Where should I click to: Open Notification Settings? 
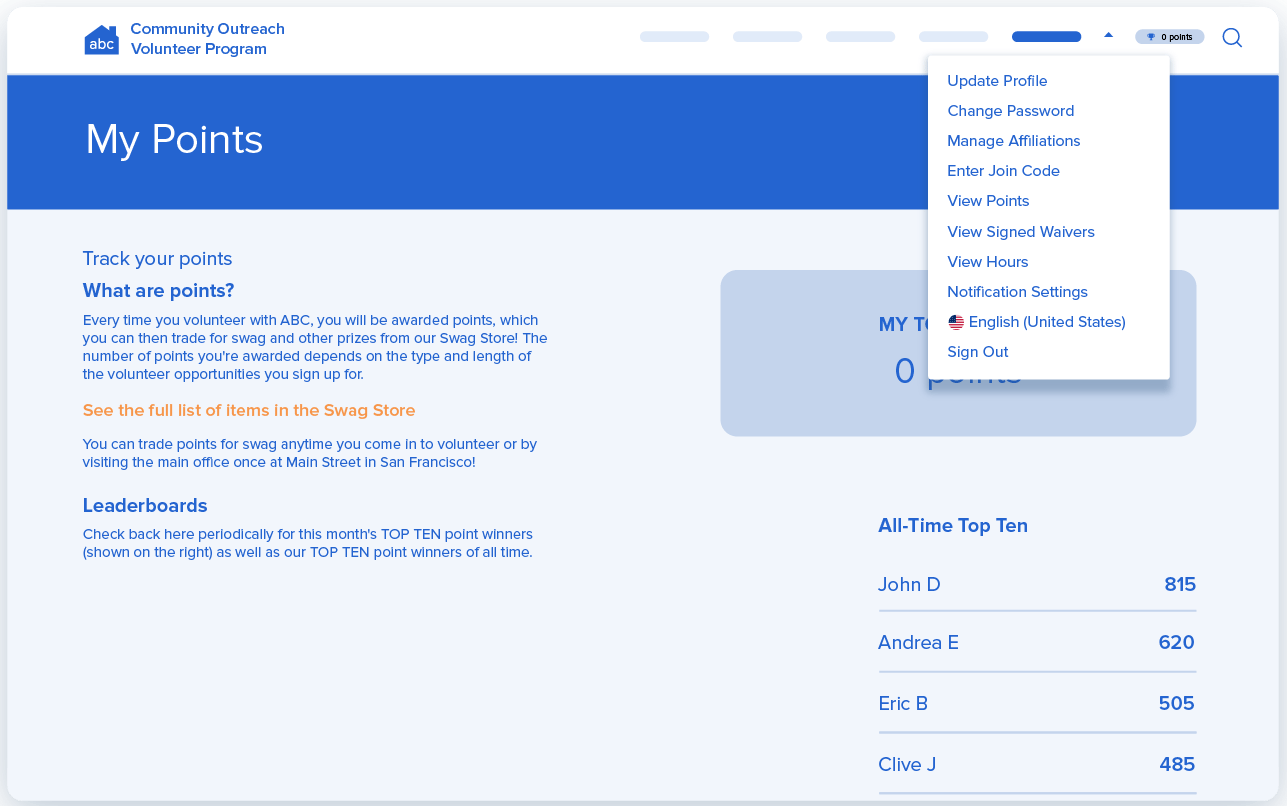1017,292
